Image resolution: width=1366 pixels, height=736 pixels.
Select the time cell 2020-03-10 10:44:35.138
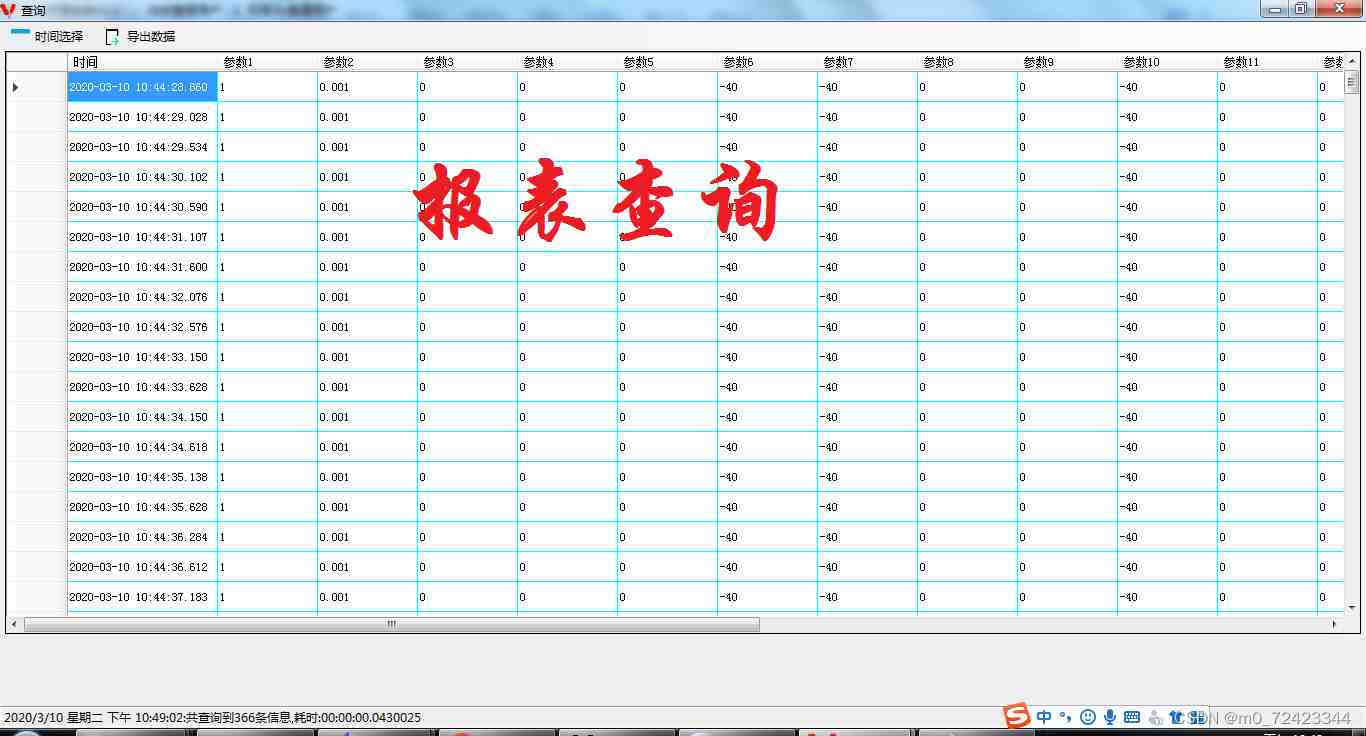142,477
